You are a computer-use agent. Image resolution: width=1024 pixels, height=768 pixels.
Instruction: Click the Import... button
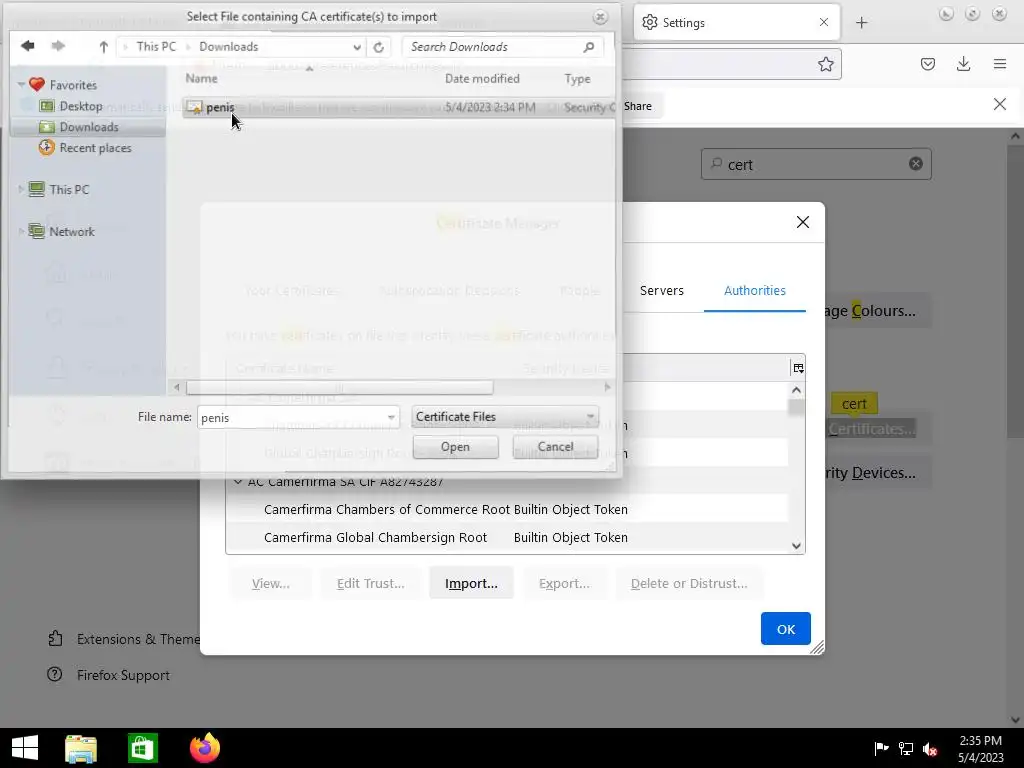pyautogui.click(x=471, y=583)
